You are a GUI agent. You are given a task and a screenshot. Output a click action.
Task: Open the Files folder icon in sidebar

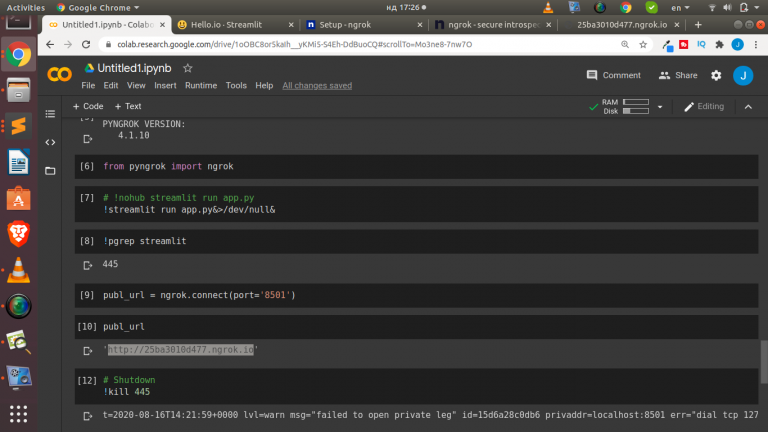[51, 170]
